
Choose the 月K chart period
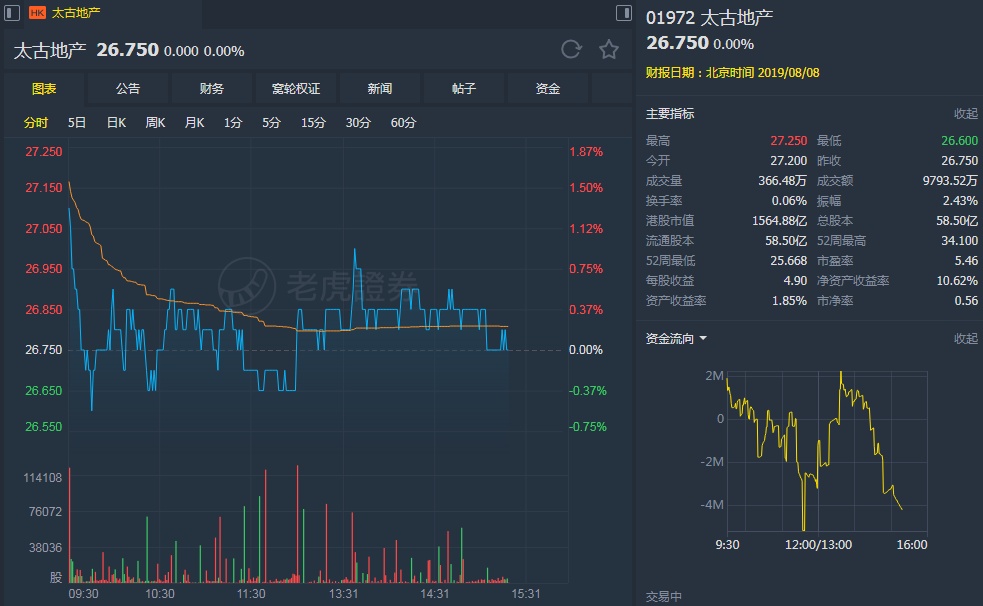click(194, 123)
